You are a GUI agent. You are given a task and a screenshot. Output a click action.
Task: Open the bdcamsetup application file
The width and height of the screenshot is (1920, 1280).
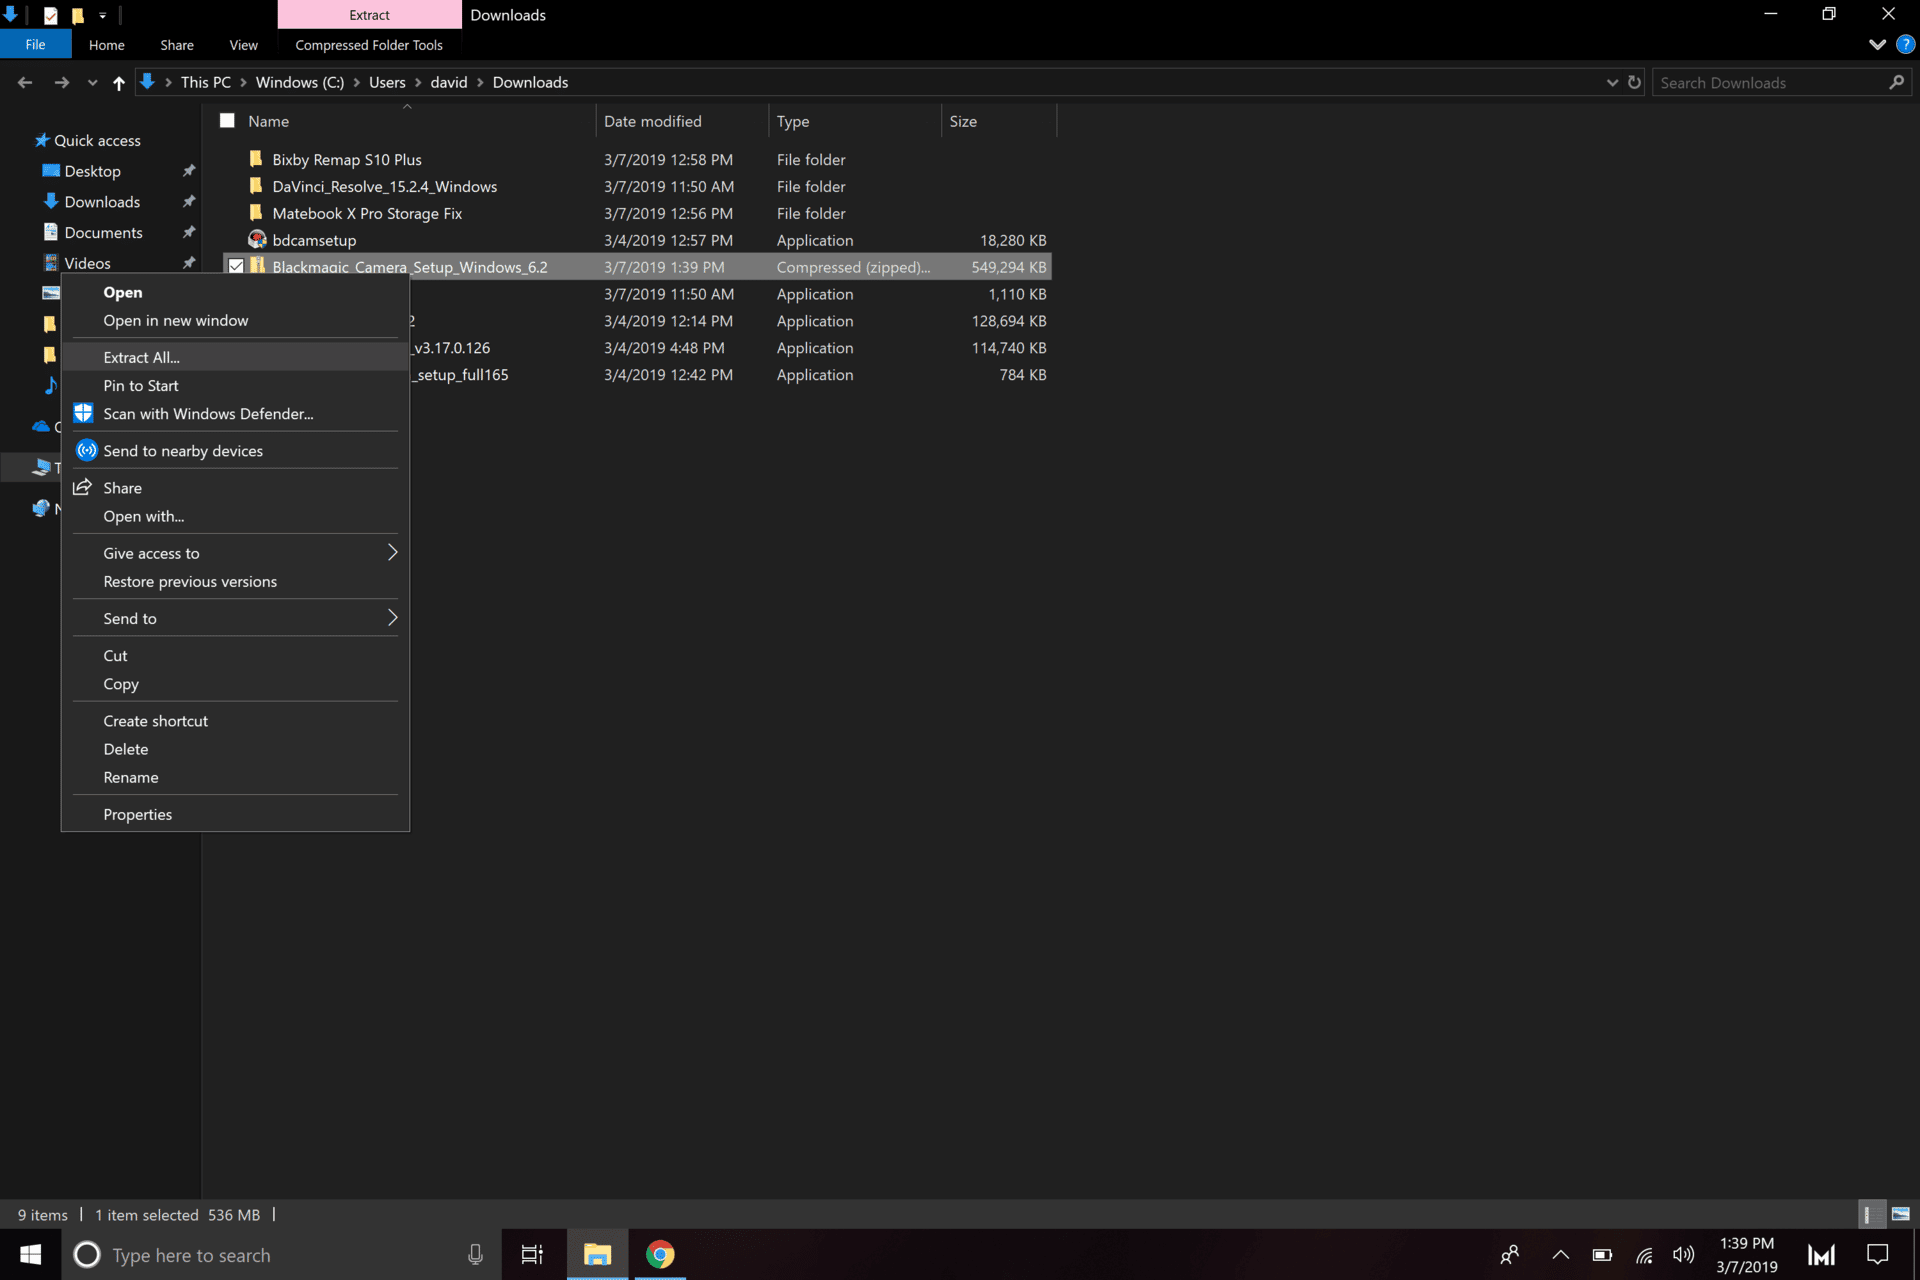coord(313,240)
